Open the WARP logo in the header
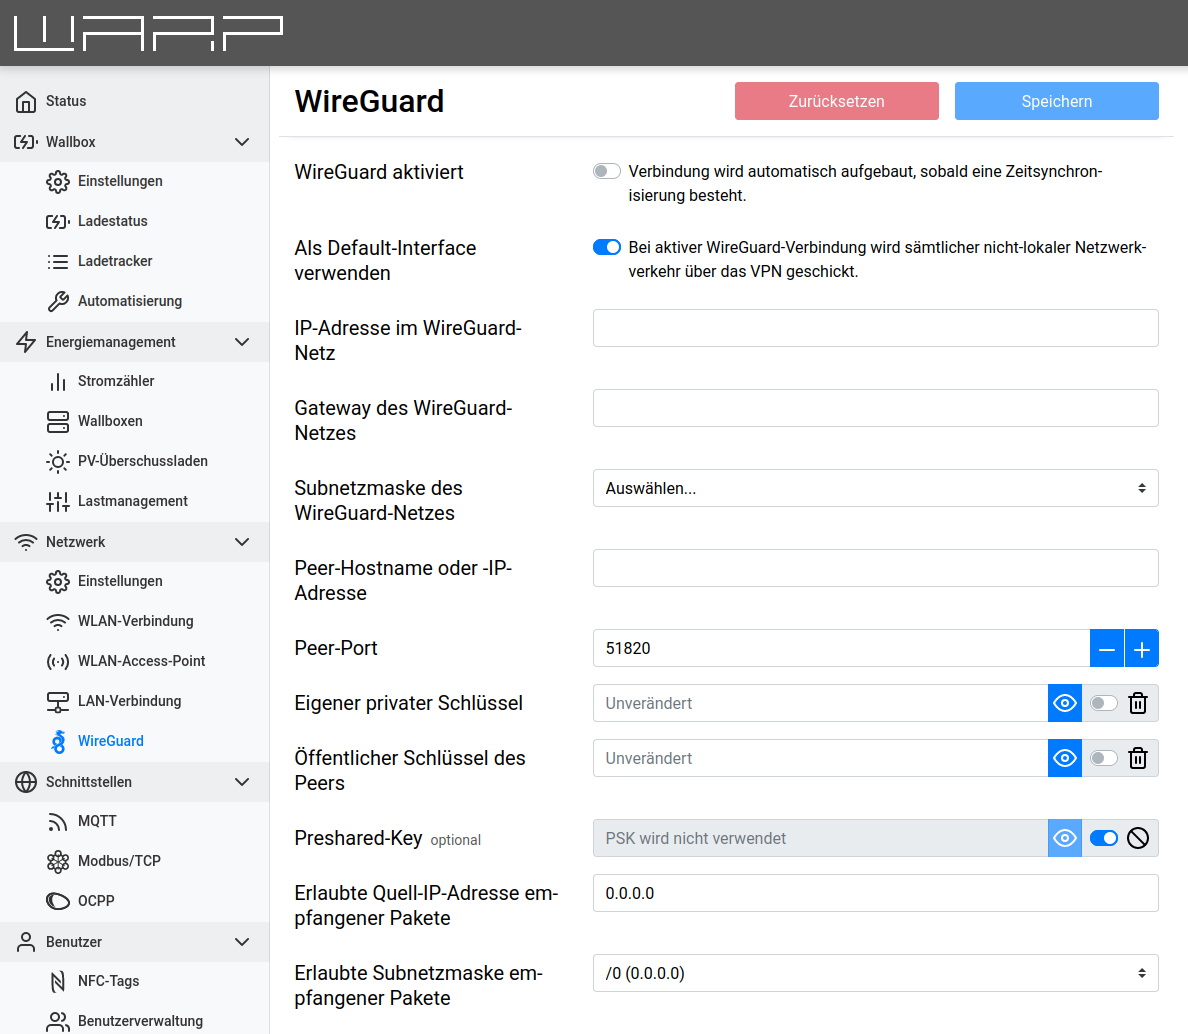1188x1034 pixels. tap(148, 33)
